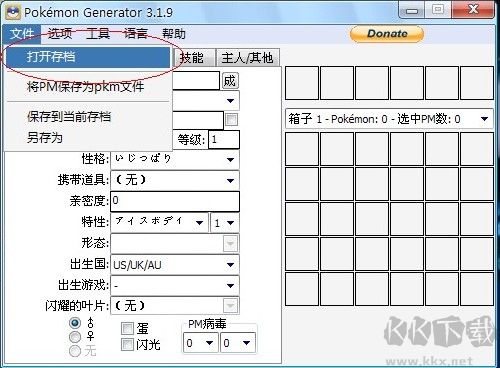
Task: Select the 无 genderless radio button
Action: click(x=75, y=351)
